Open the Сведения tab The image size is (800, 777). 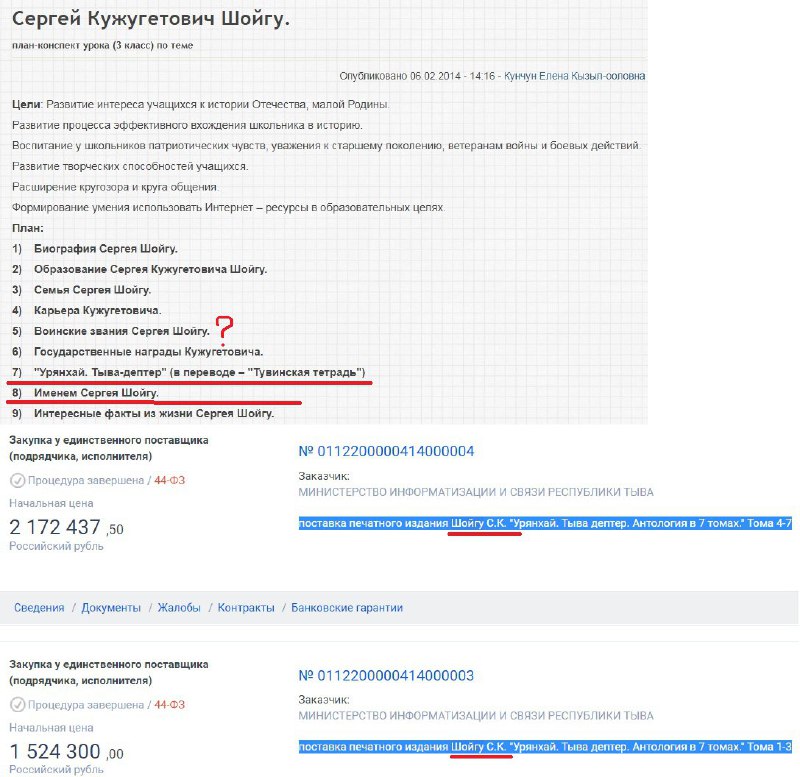39,608
